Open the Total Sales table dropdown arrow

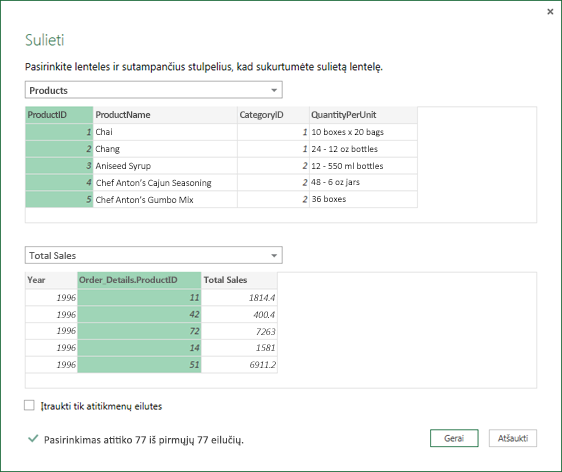pos(274,256)
